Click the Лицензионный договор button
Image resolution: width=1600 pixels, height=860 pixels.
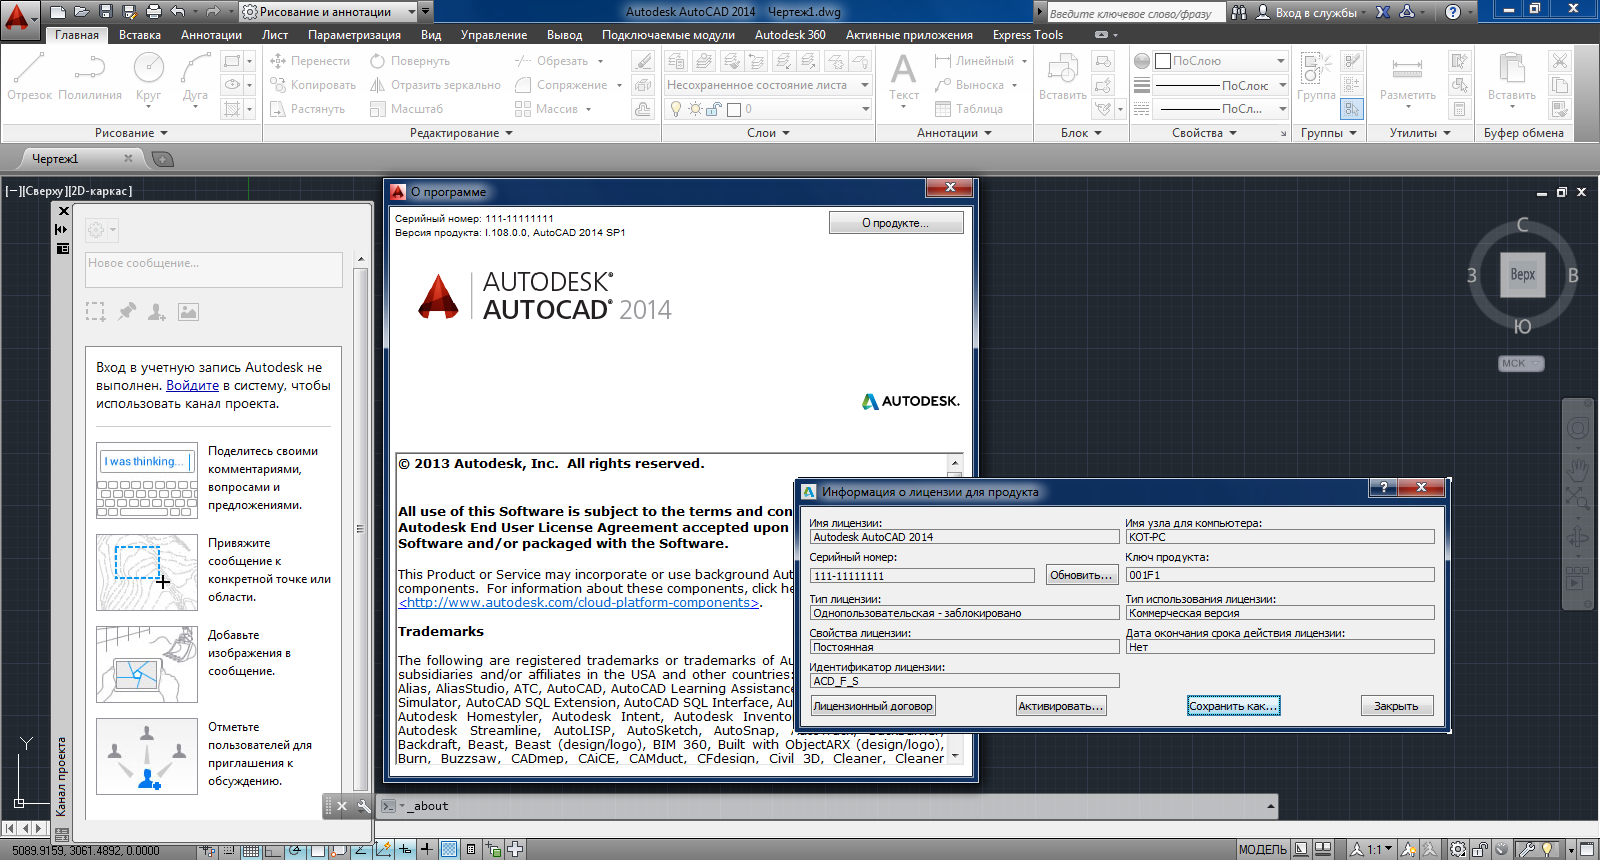tap(873, 706)
